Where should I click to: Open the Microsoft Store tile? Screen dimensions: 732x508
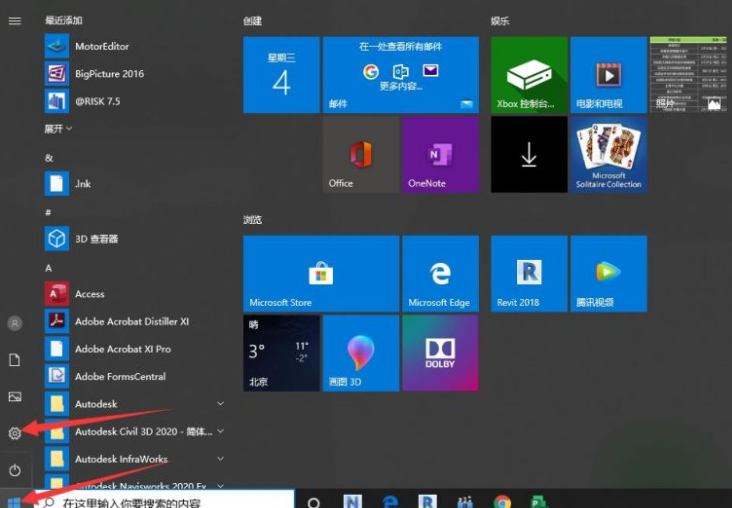[x=321, y=274]
